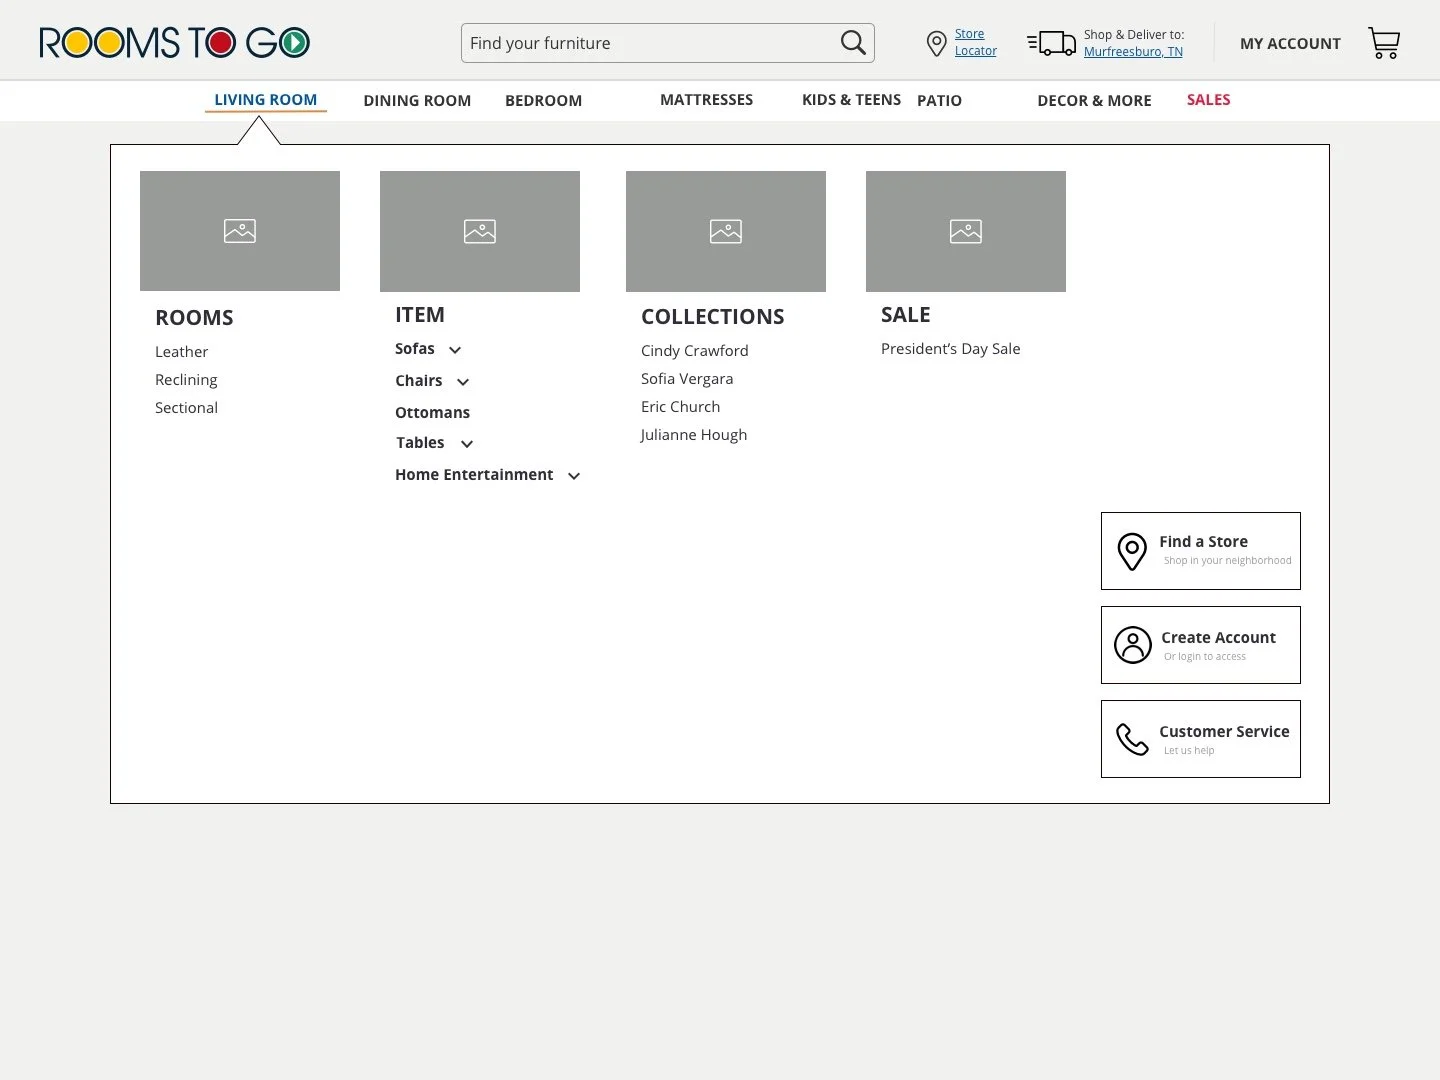The height and width of the screenshot is (1080, 1440).
Task: Click the Create Account title
Action: (1218, 638)
